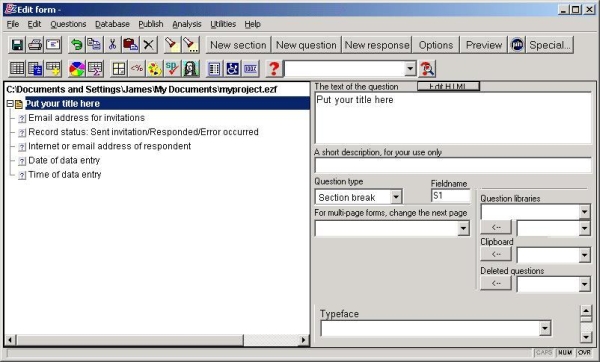
Task: Check accessibility with the wheelchair icon
Action: click(232, 69)
